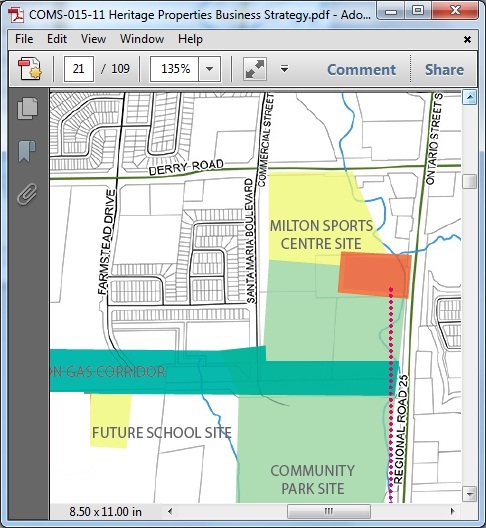Maximize the Adobe Reader window
The width and height of the screenshot is (486, 528).
418,11
